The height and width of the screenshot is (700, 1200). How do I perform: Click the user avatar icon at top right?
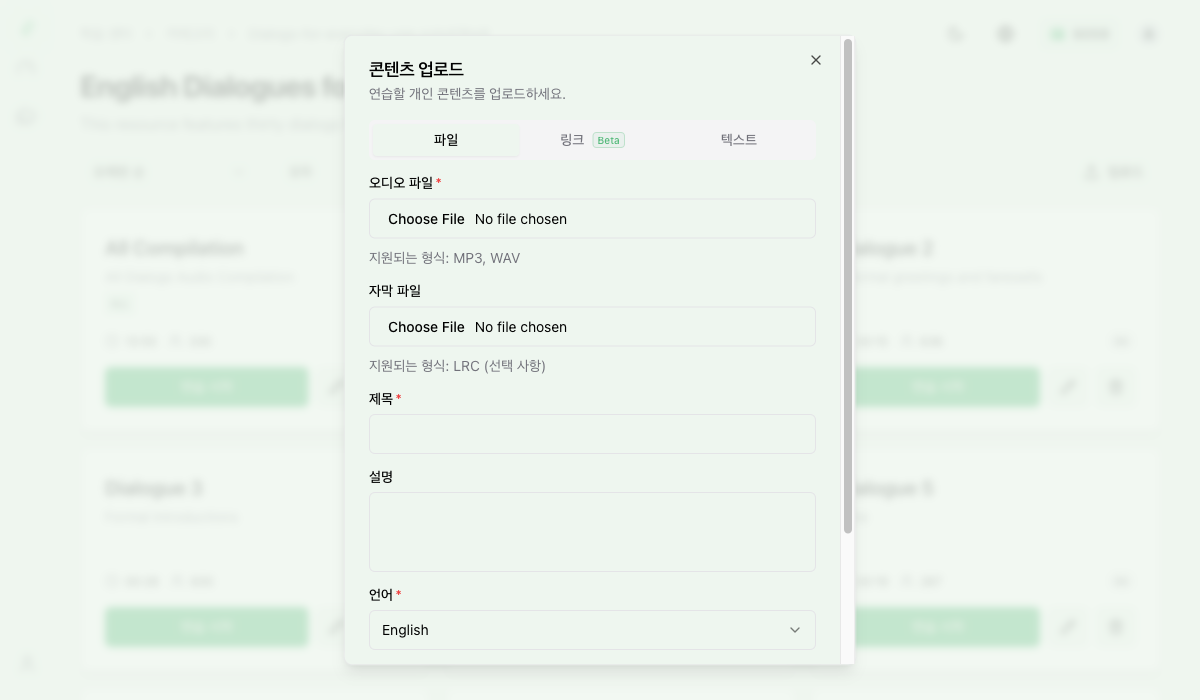click(x=1147, y=33)
